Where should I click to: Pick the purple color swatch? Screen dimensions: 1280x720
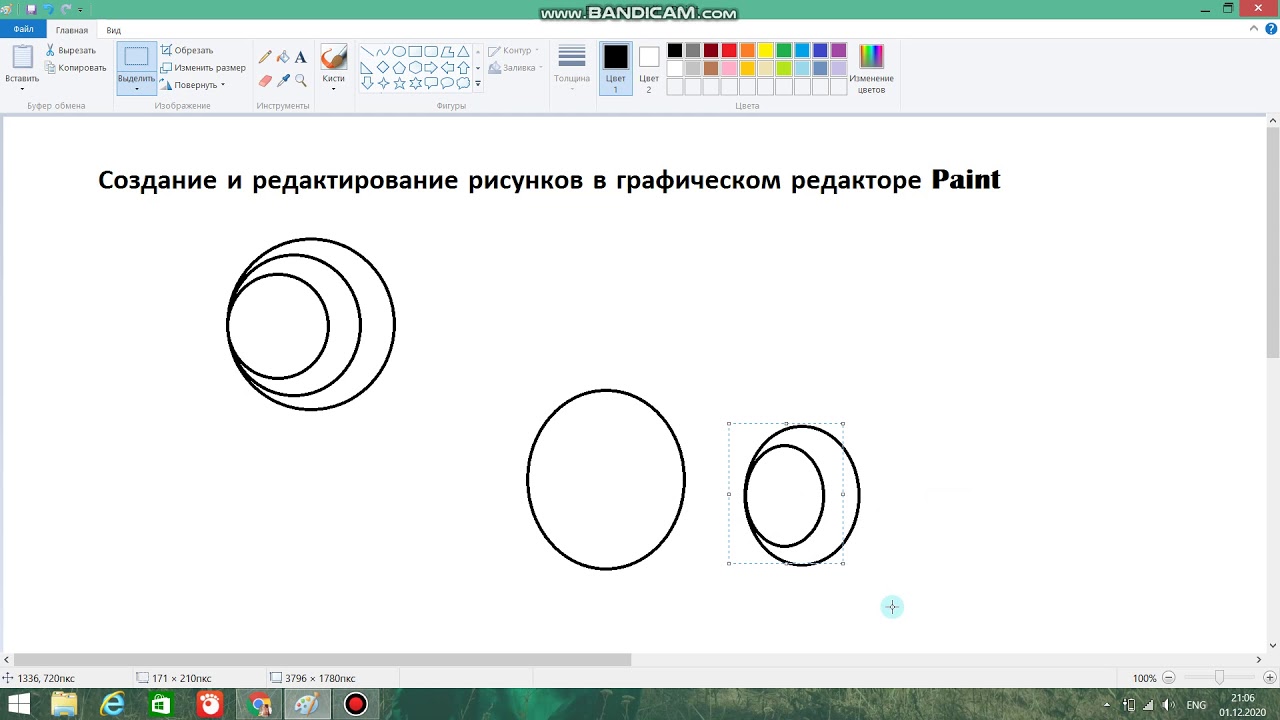point(838,50)
